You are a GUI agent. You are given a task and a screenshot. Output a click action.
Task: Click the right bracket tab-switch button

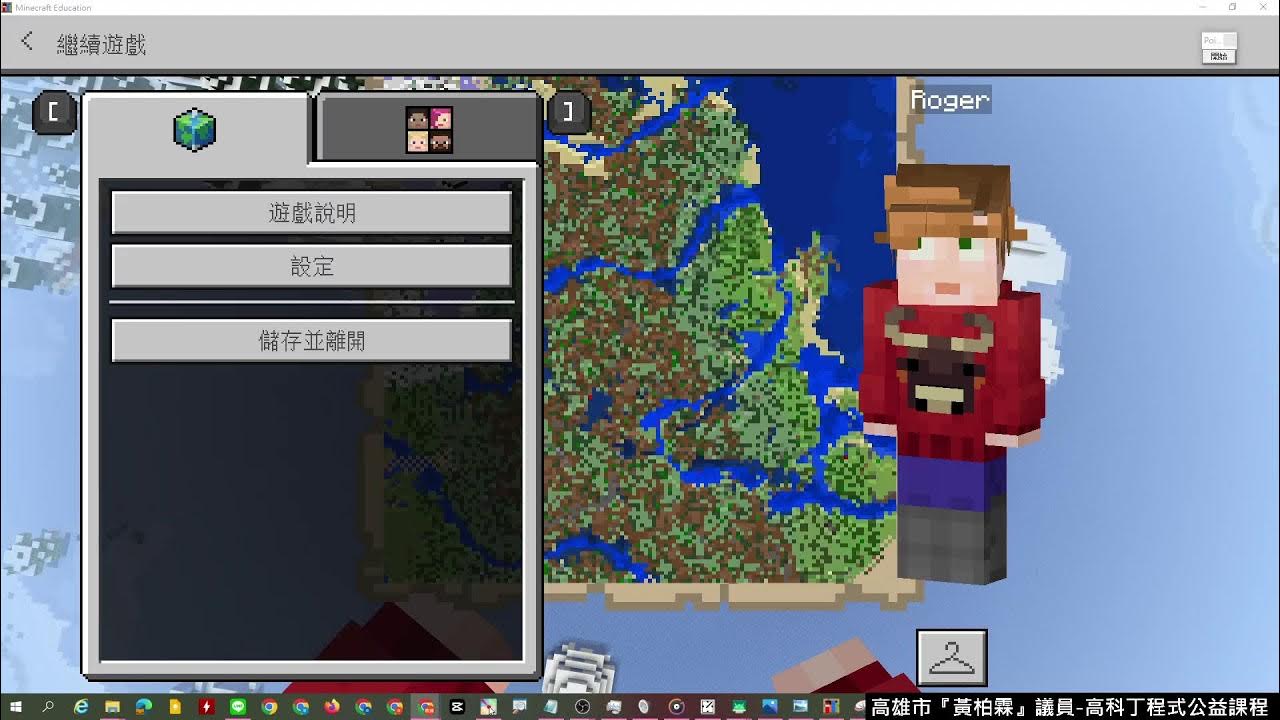tap(568, 112)
